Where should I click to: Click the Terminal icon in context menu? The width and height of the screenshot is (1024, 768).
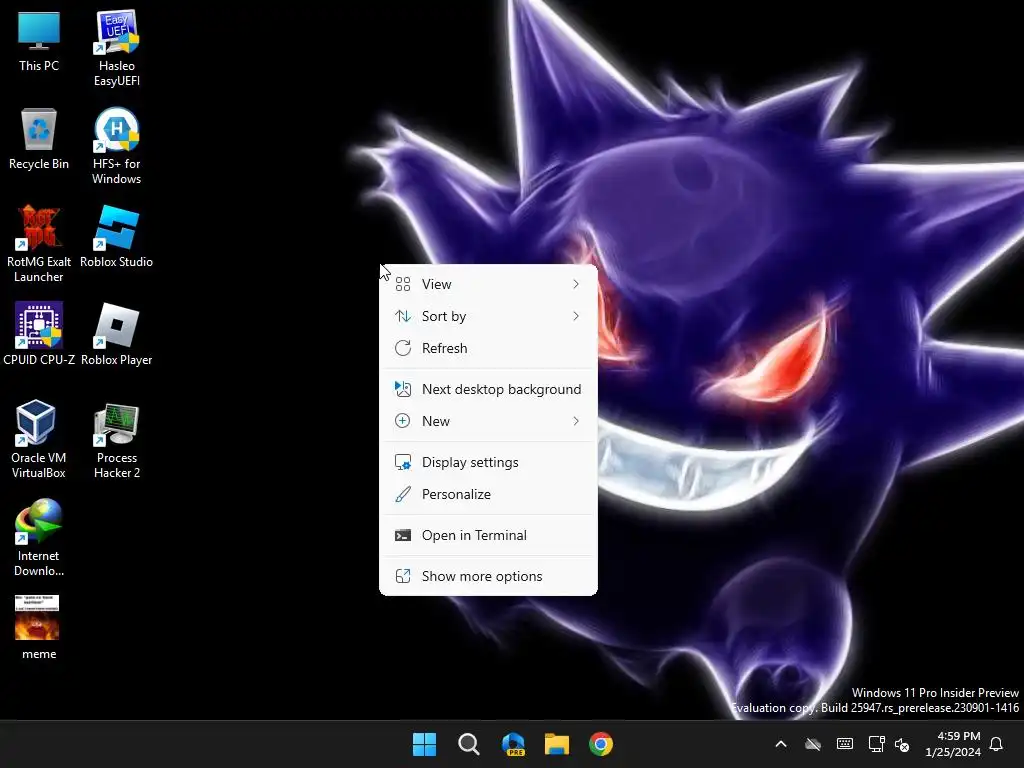point(403,536)
